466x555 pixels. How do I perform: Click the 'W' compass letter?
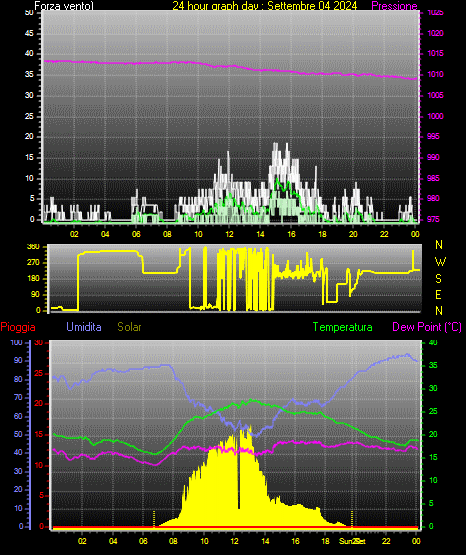click(x=440, y=262)
